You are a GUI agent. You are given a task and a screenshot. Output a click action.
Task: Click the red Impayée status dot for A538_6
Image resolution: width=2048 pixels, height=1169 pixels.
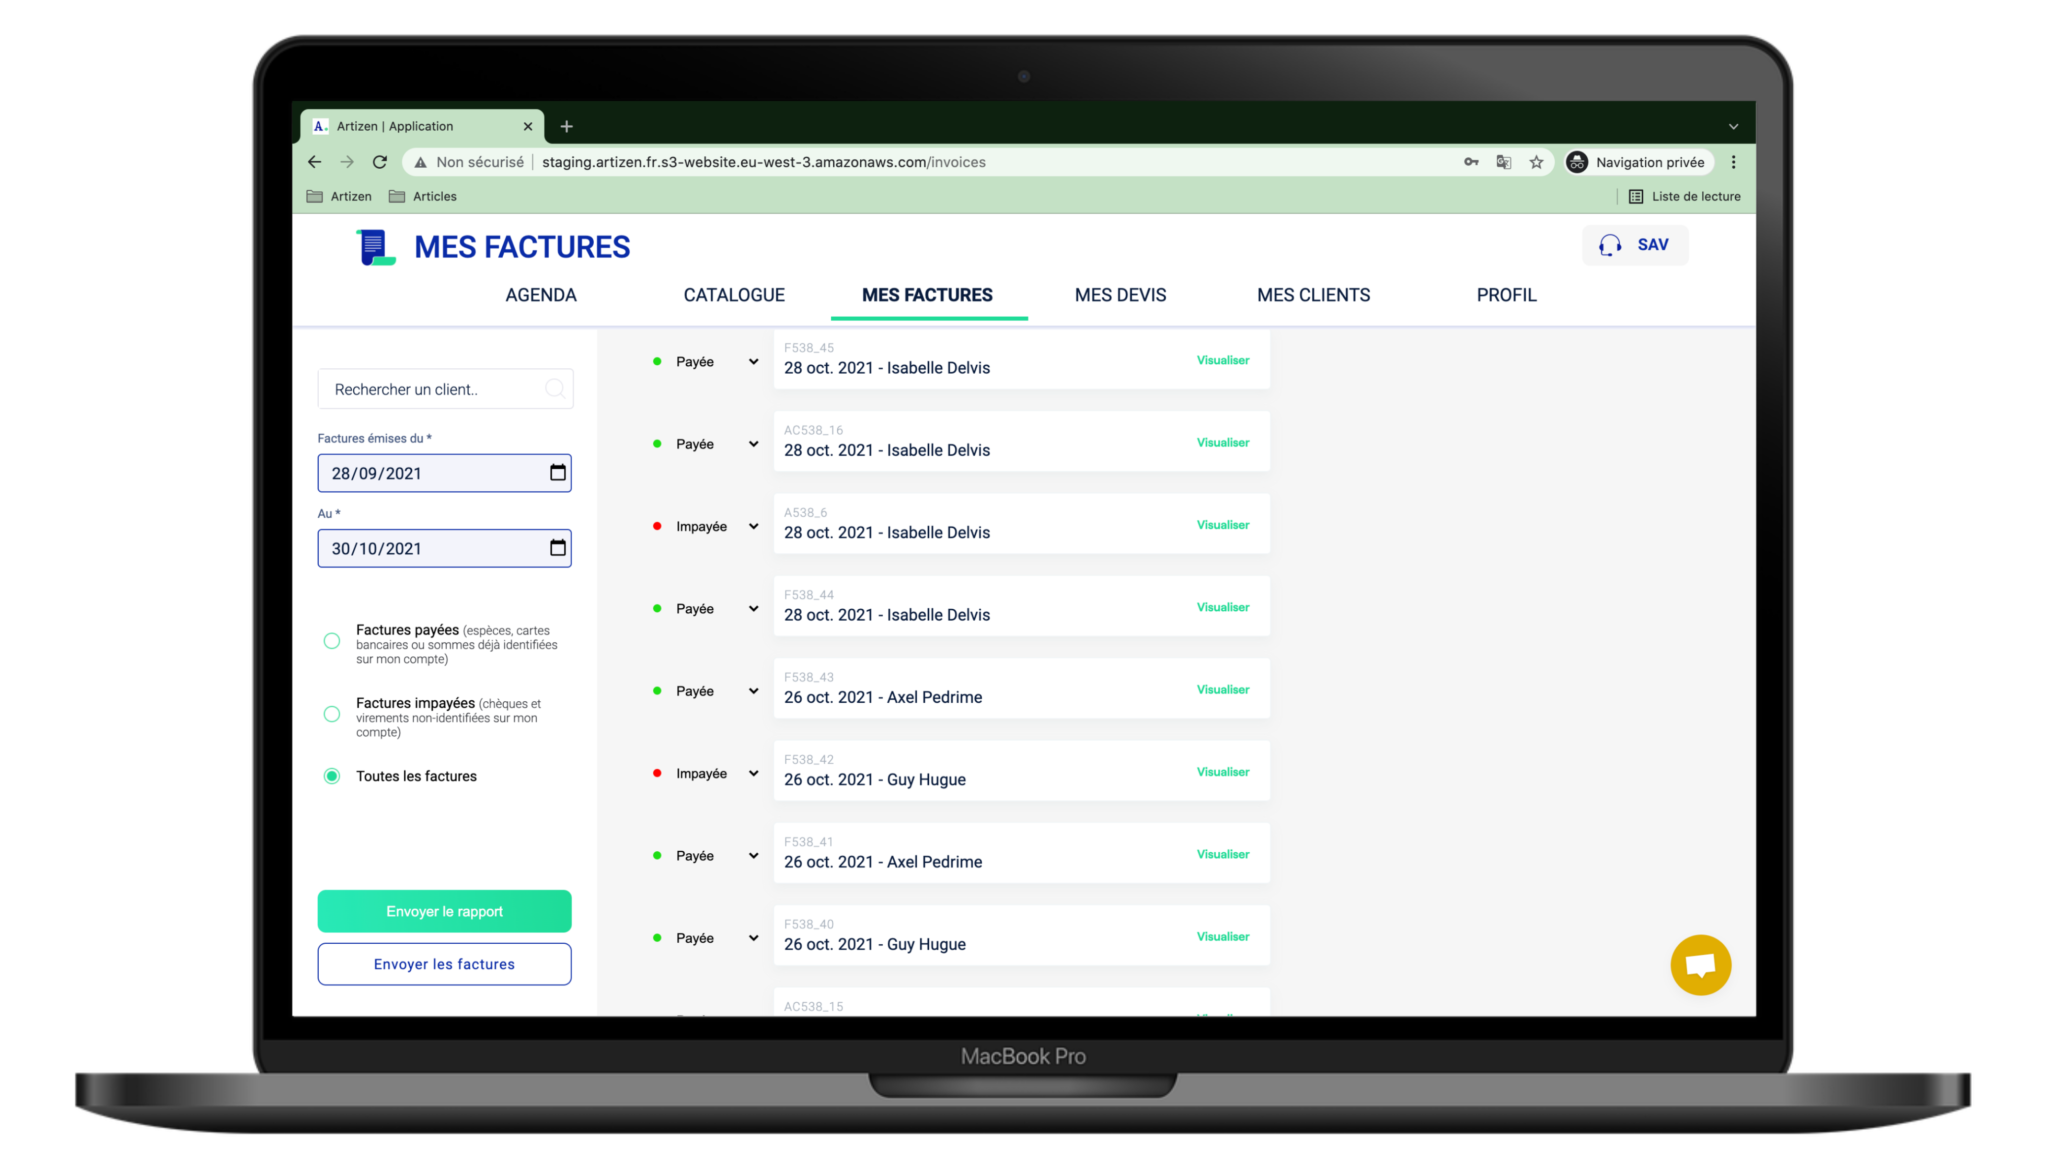(657, 526)
